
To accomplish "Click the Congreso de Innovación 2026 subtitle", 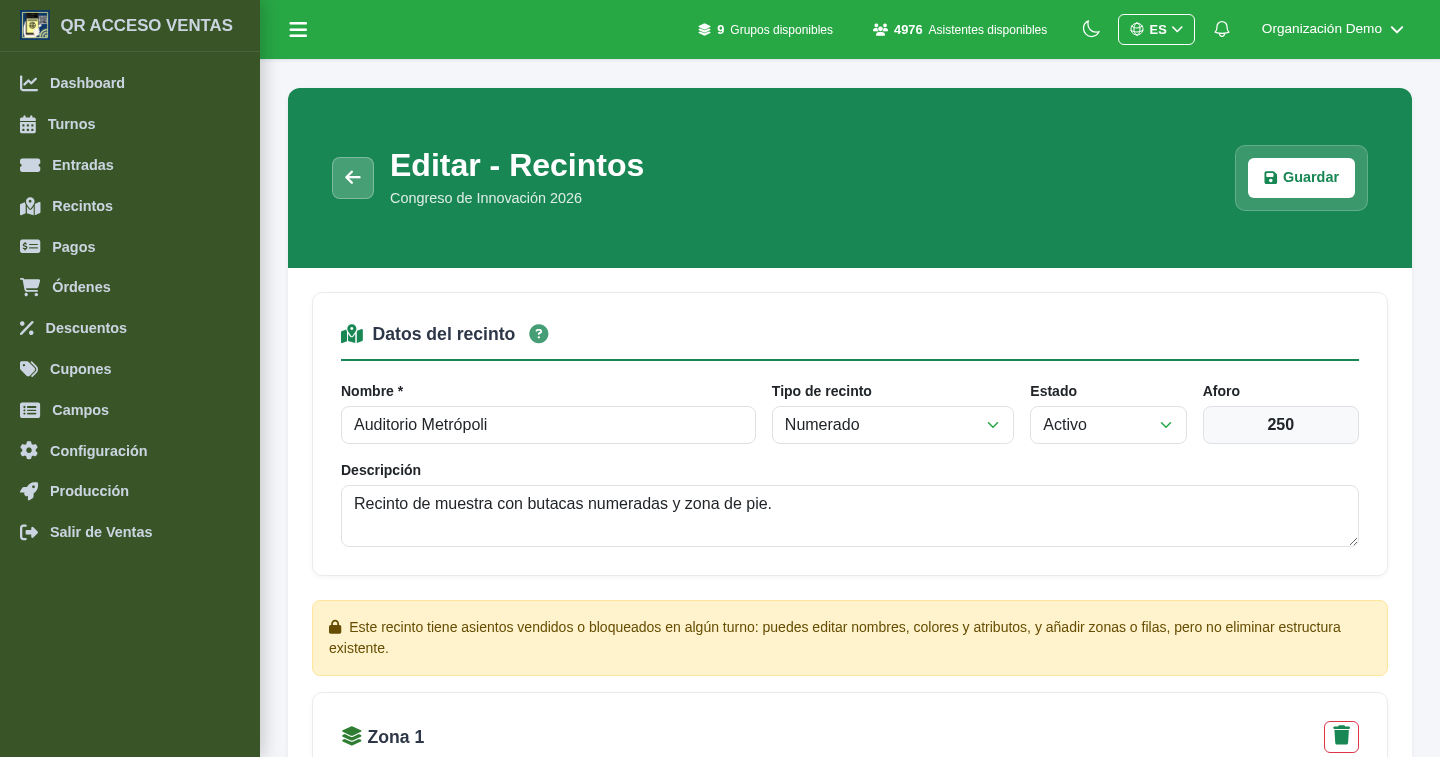I will pos(486,198).
